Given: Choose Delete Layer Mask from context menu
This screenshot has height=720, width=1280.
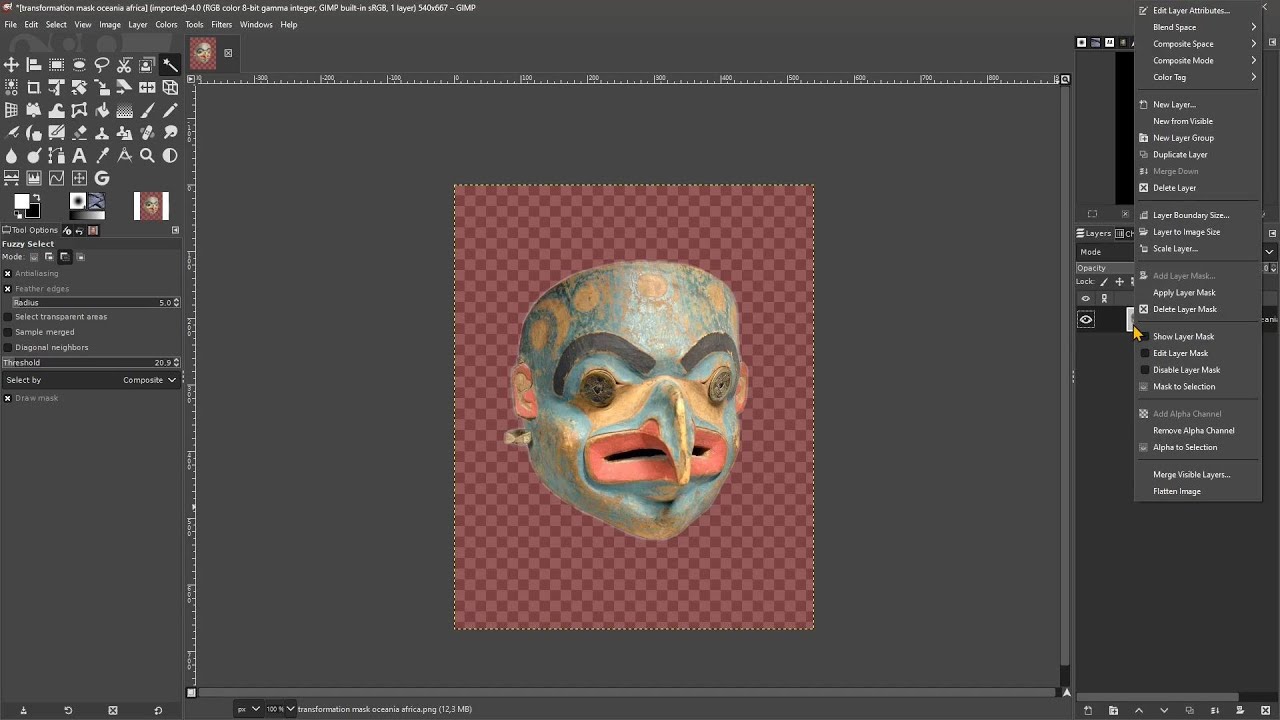Looking at the screenshot, I should 1198,309.
